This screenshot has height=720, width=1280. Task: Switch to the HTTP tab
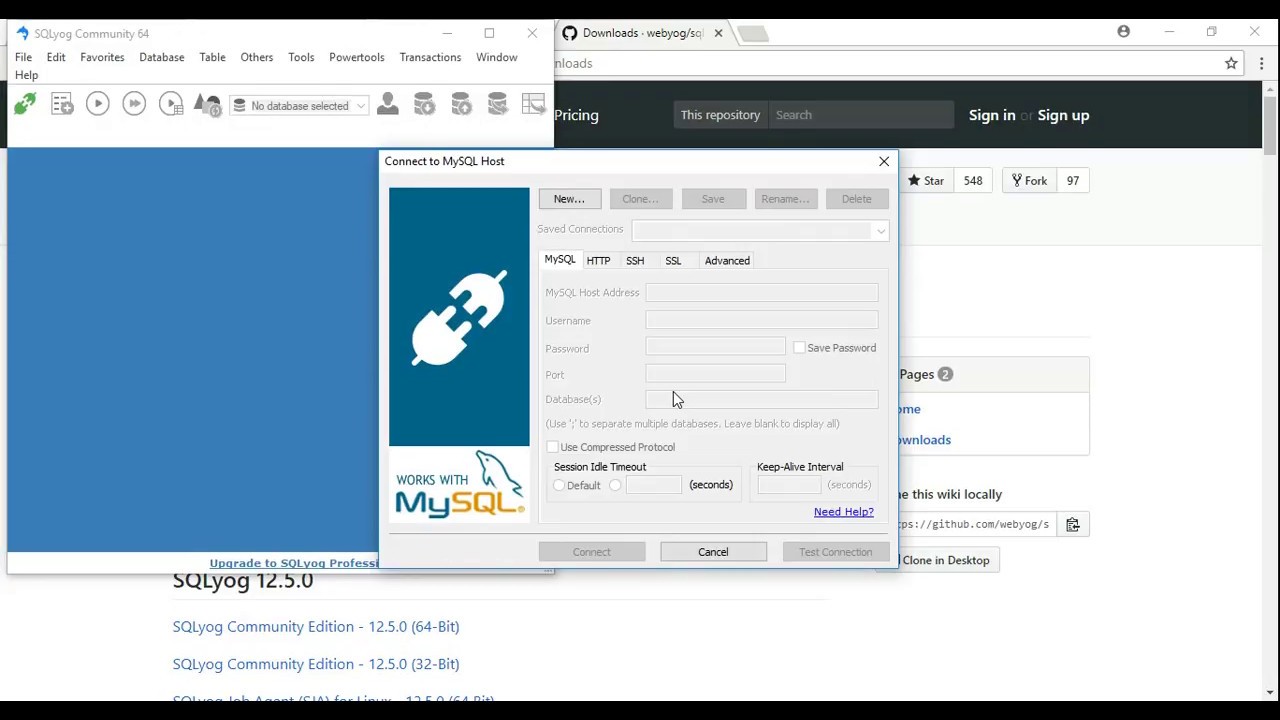click(x=598, y=261)
